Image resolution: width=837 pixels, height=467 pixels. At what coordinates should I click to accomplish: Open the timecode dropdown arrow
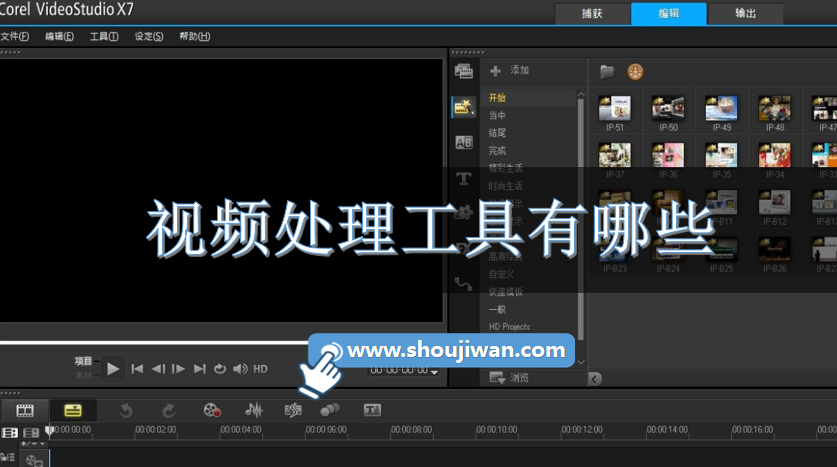click(x=435, y=372)
